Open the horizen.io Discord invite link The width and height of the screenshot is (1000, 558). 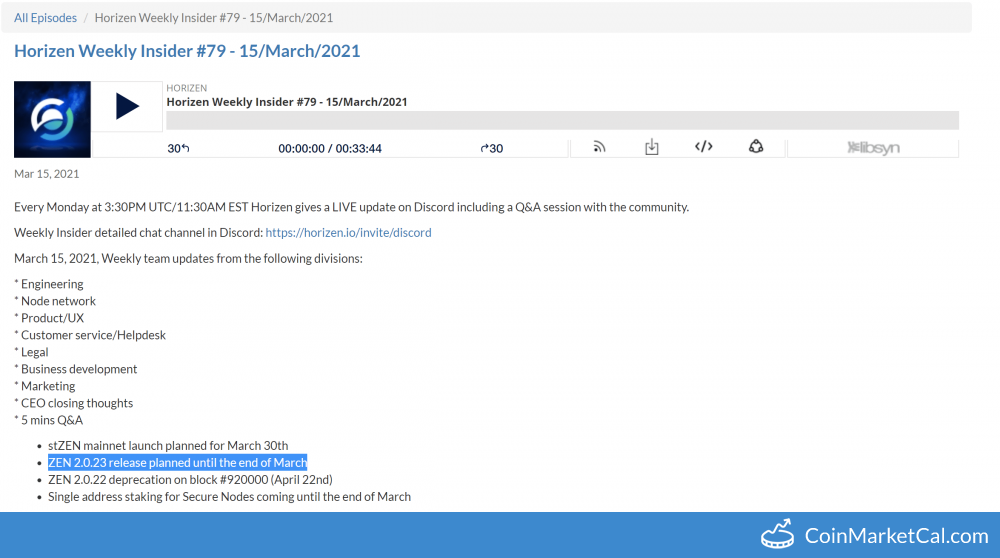[x=348, y=233]
